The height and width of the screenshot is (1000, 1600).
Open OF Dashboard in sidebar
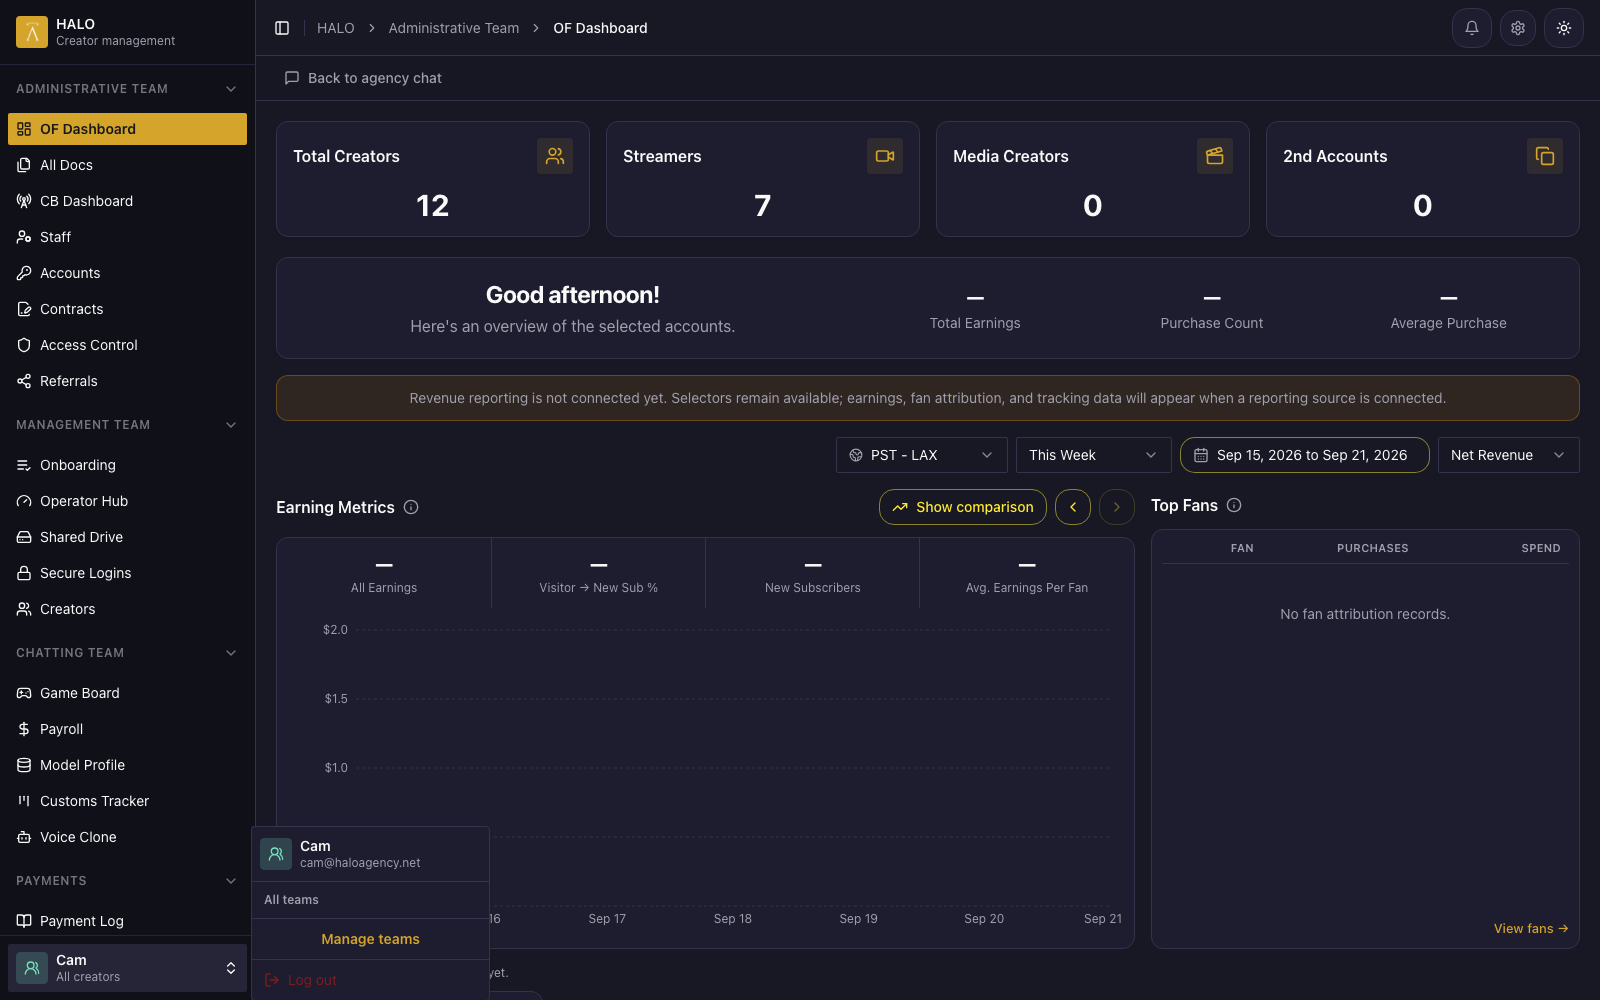pos(127,129)
